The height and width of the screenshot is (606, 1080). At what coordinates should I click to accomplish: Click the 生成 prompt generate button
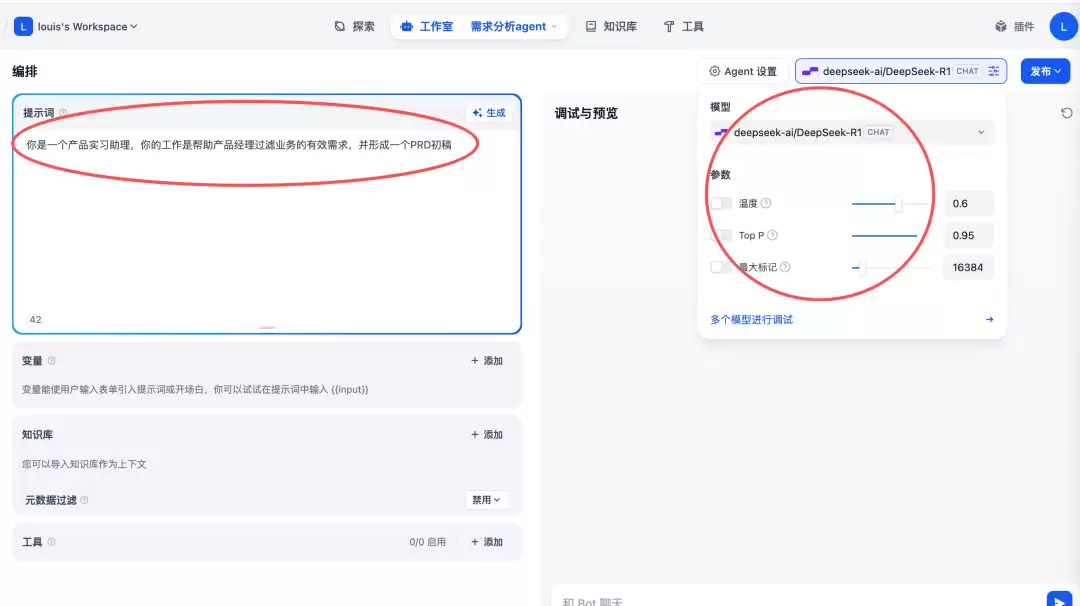tap(489, 113)
